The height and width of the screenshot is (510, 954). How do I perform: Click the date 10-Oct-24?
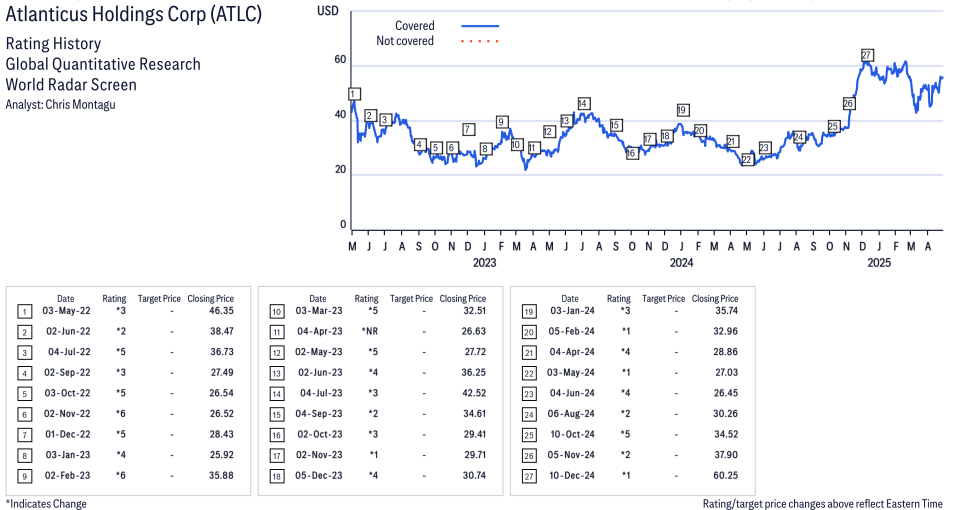click(573, 435)
